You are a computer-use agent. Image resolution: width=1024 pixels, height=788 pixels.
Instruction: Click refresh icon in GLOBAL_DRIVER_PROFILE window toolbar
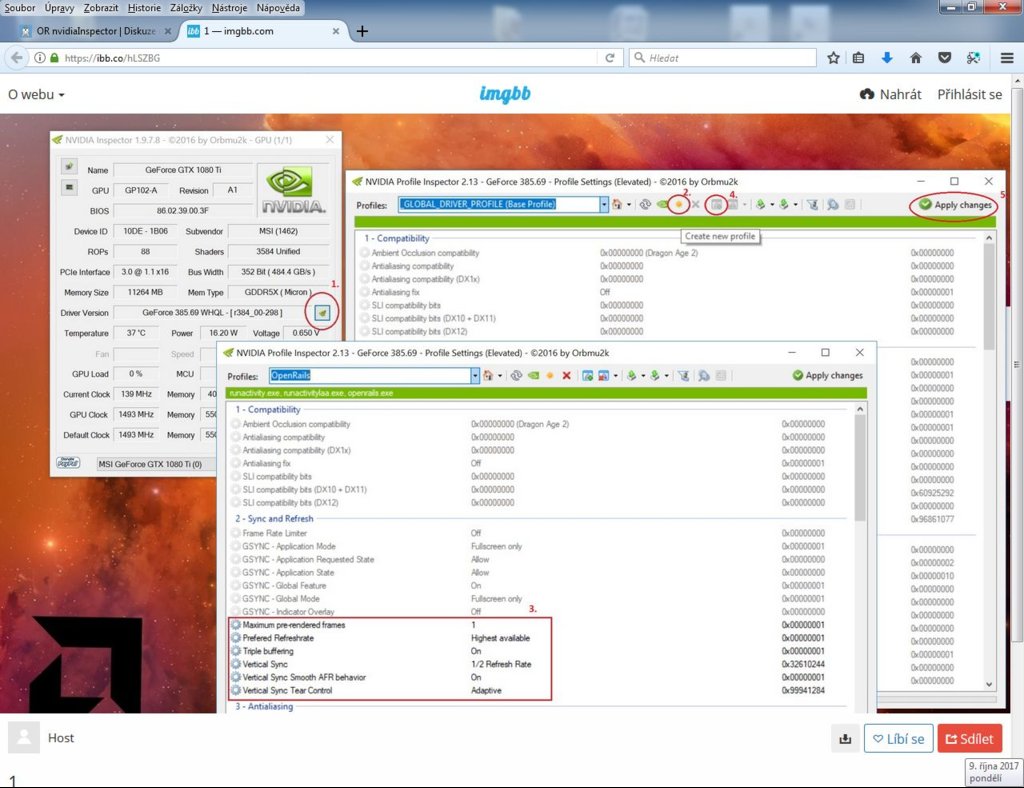(x=645, y=204)
